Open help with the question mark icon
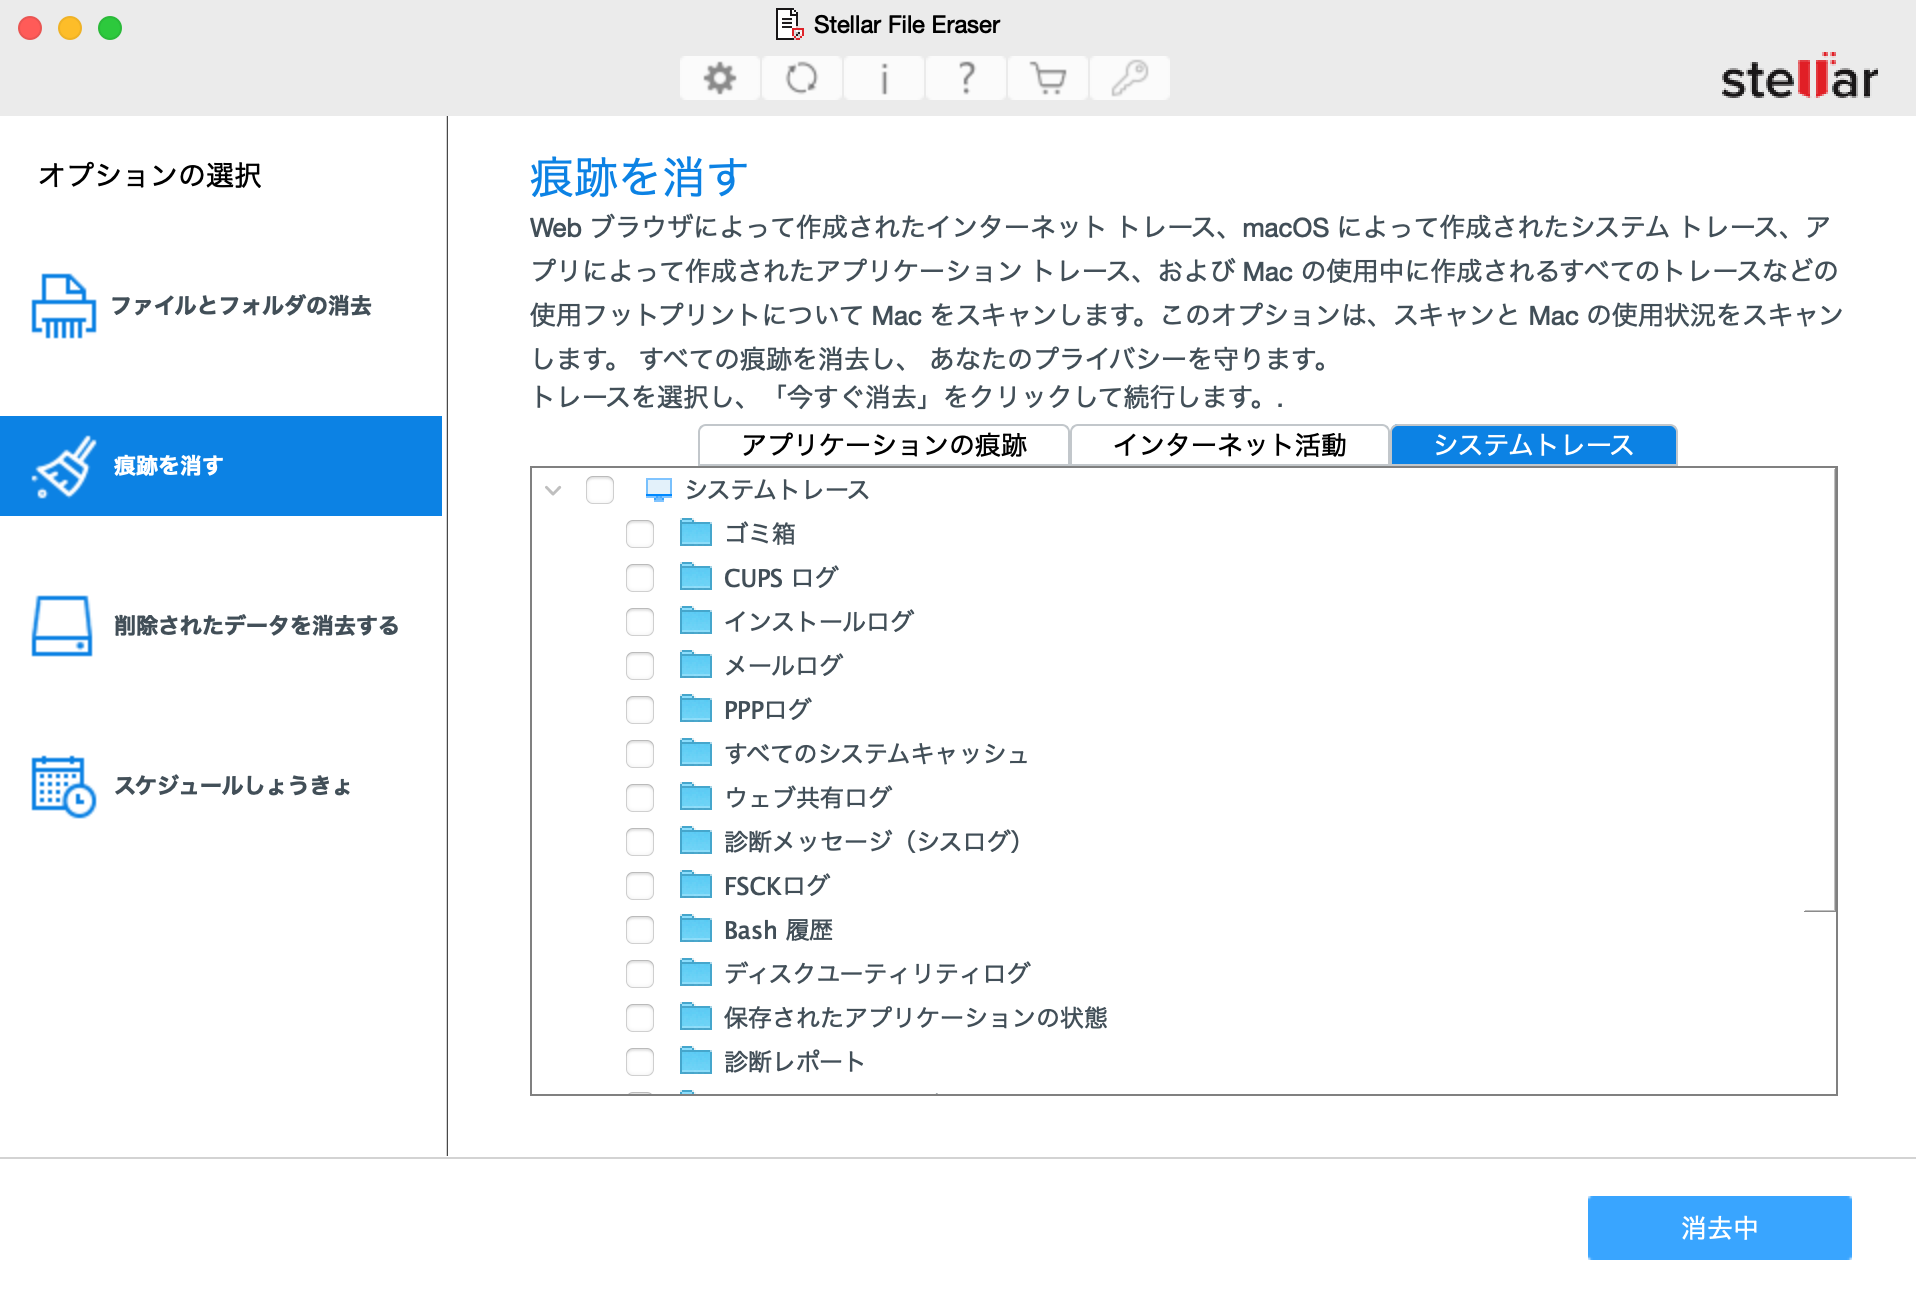The width and height of the screenshot is (1916, 1296). [966, 78]
